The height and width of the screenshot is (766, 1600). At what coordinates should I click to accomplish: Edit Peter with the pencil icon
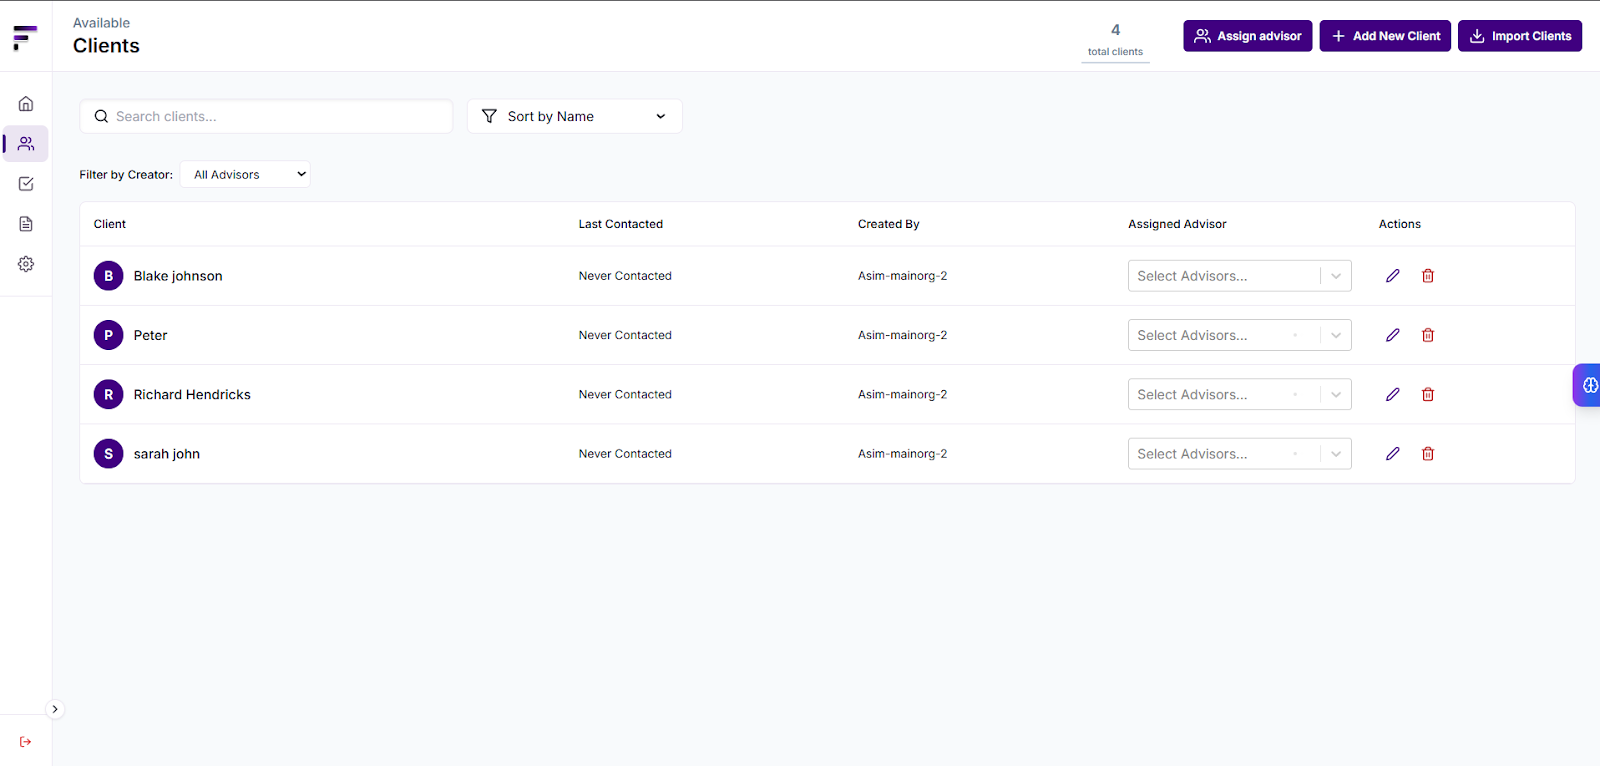click(x=1392, y=335)
